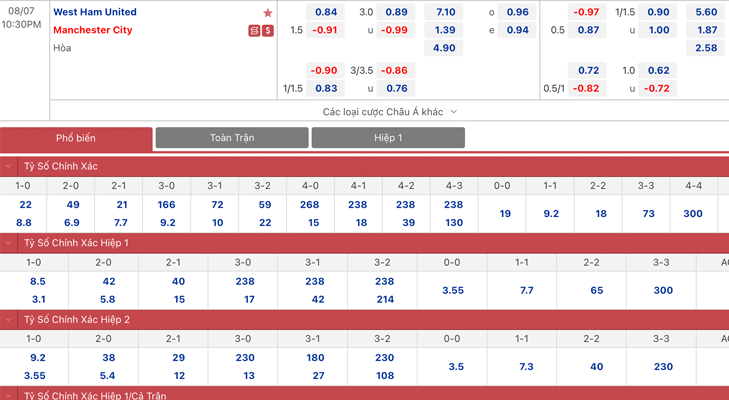
Task: Bet full-time correct score 1-0 at 22
Action: tap(25, 205)
